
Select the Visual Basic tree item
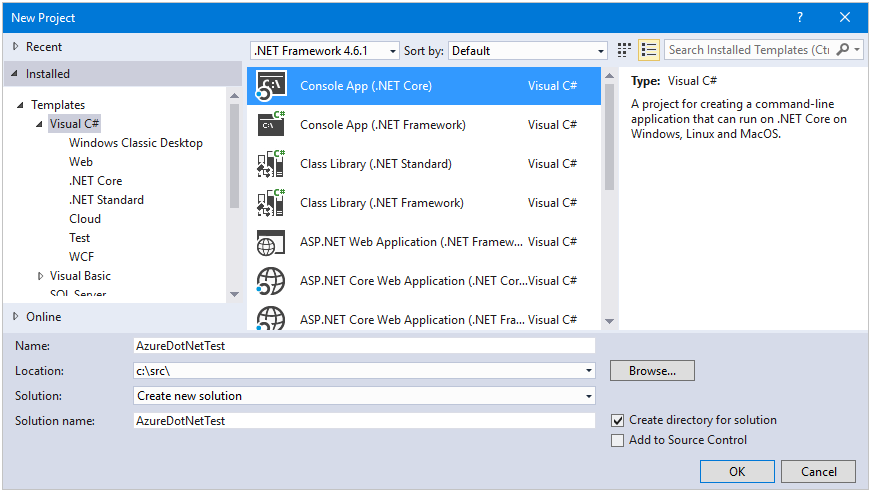point(80,276)
